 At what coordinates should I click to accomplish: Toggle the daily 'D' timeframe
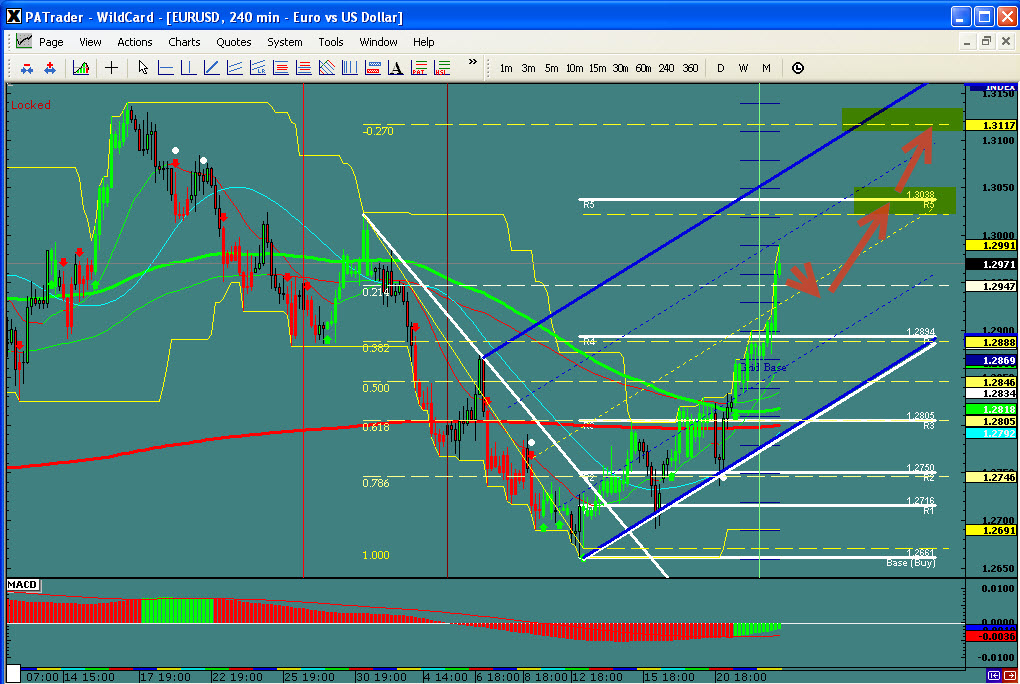coord(720,68)
